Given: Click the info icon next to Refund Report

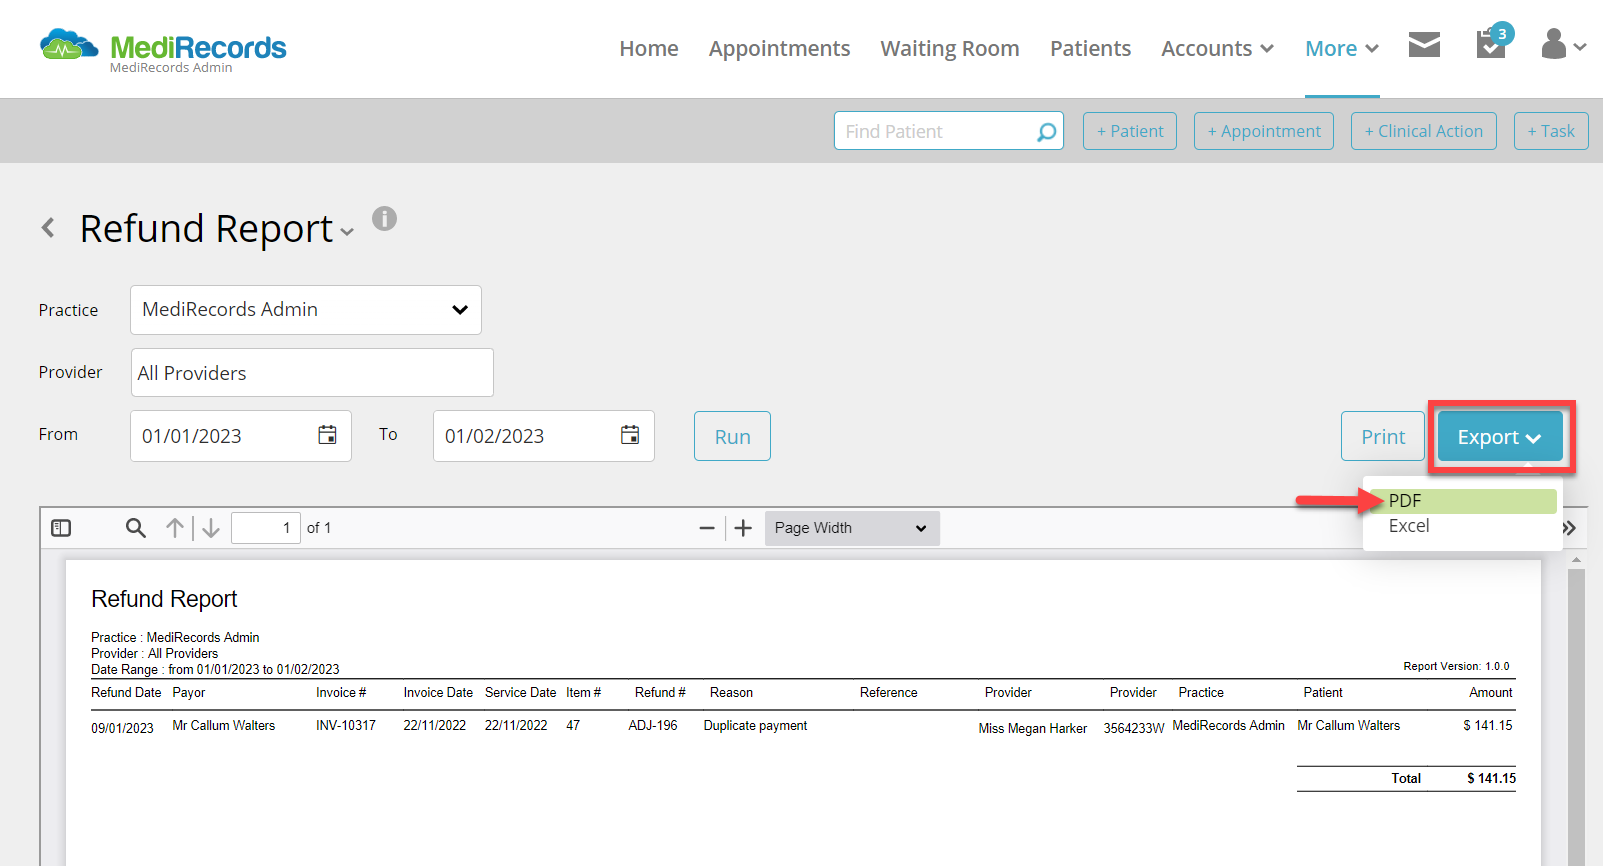Looking at the screenshot, I should tap(385, 218).
